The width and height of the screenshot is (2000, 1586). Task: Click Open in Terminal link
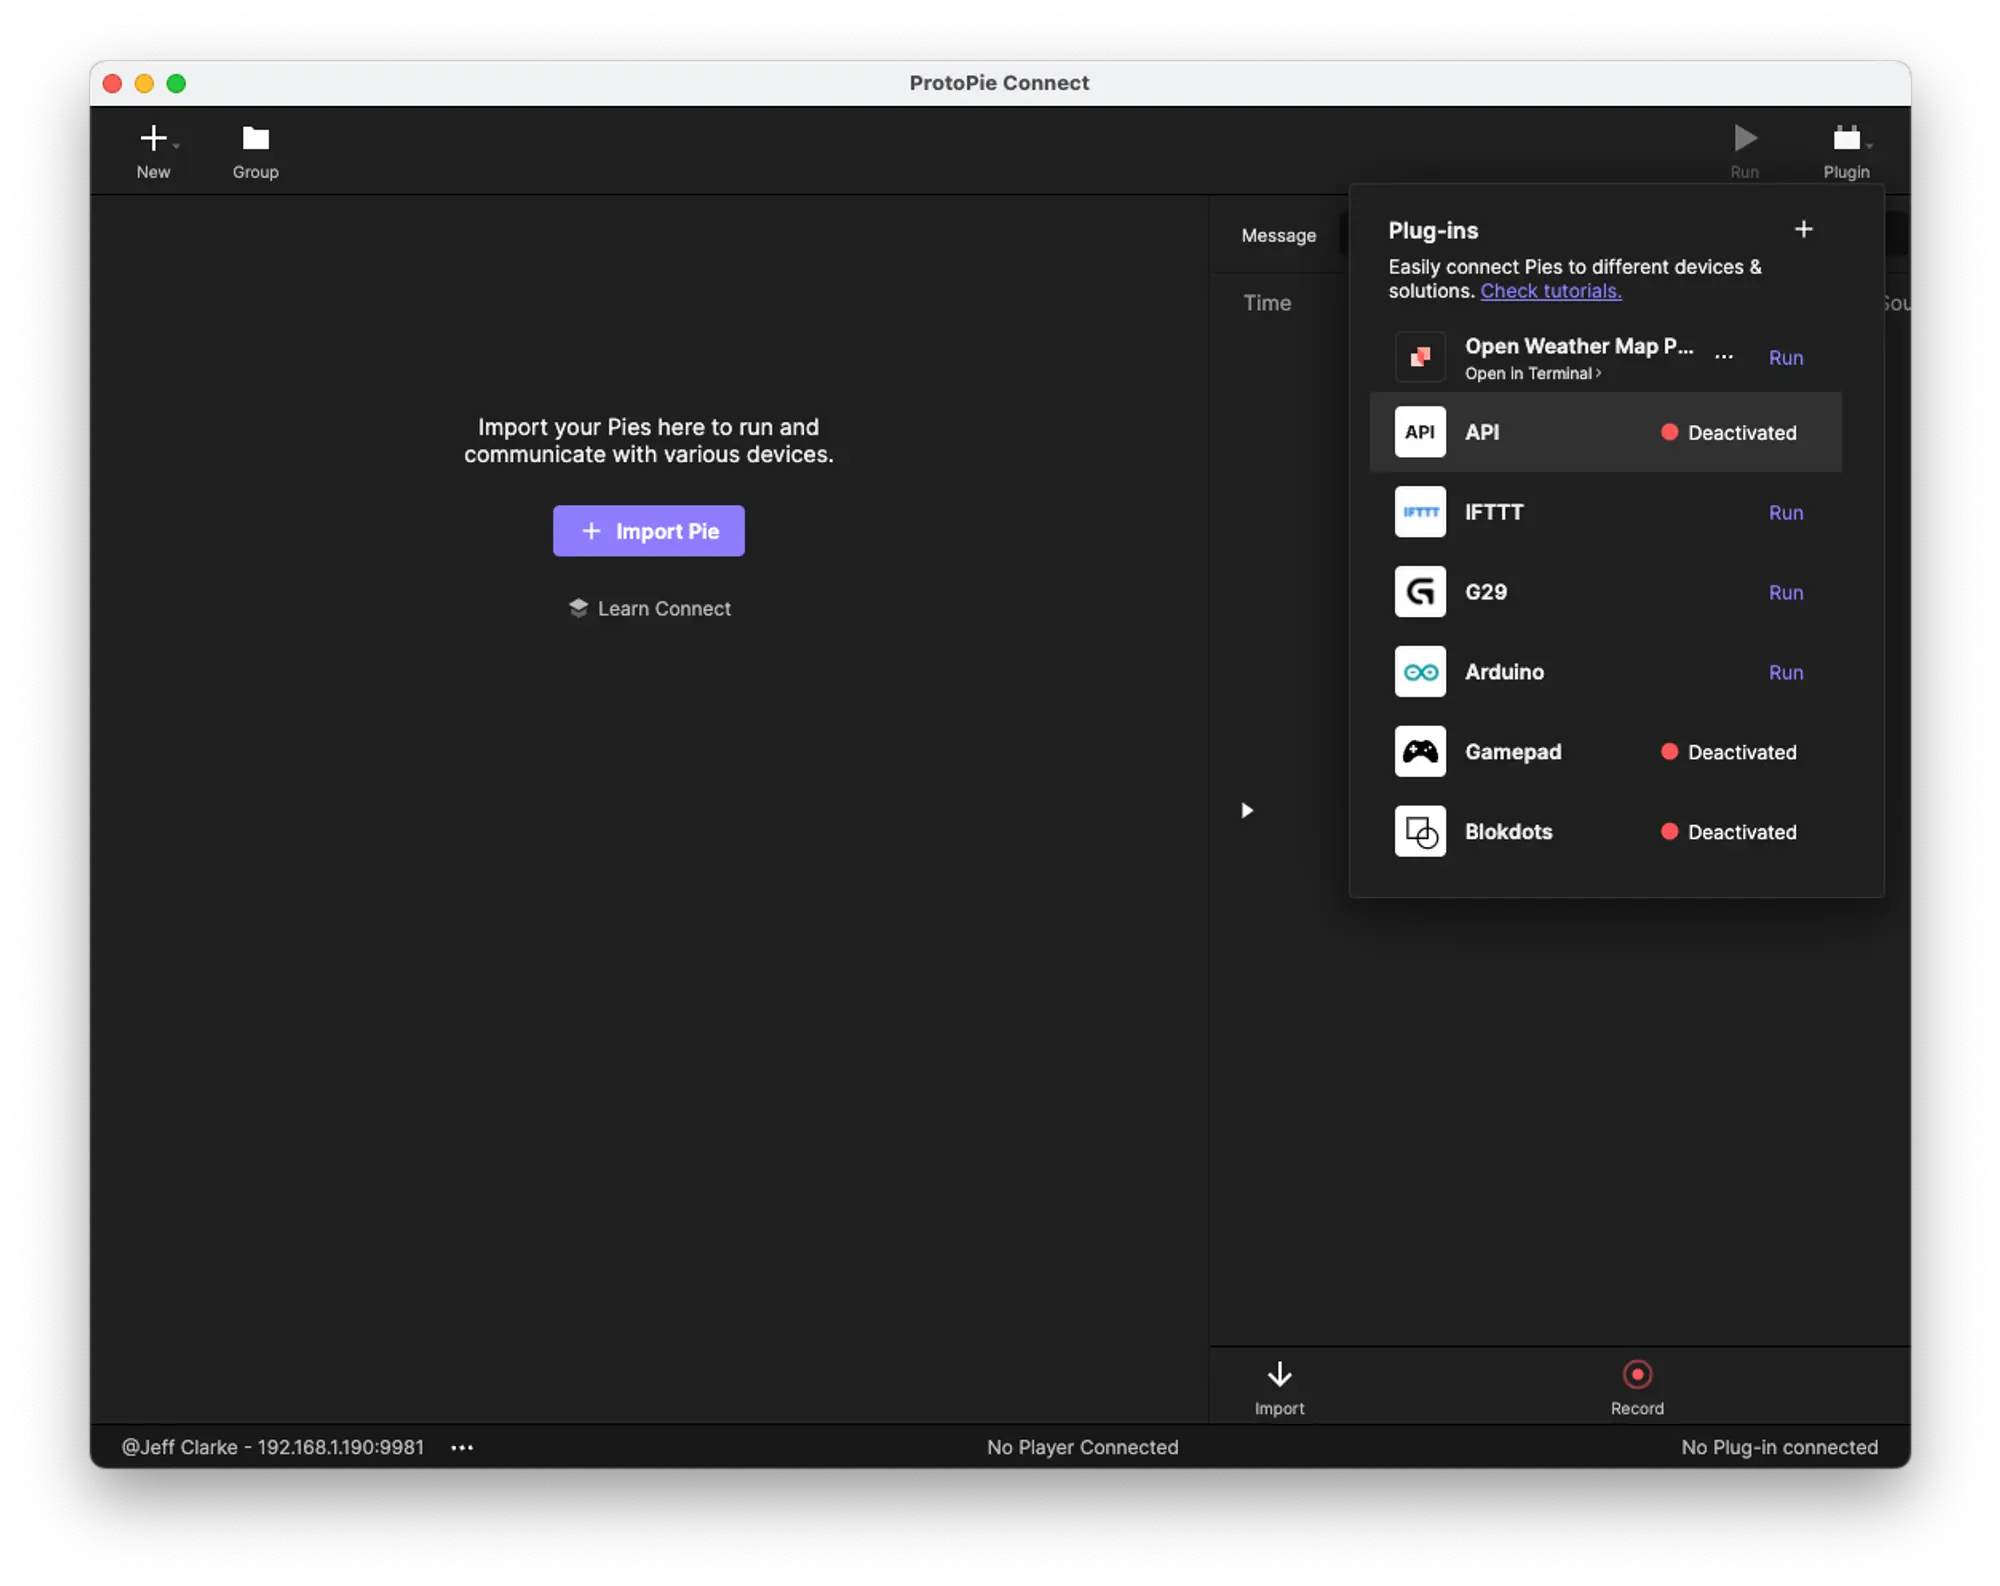tap(1532, 374)
